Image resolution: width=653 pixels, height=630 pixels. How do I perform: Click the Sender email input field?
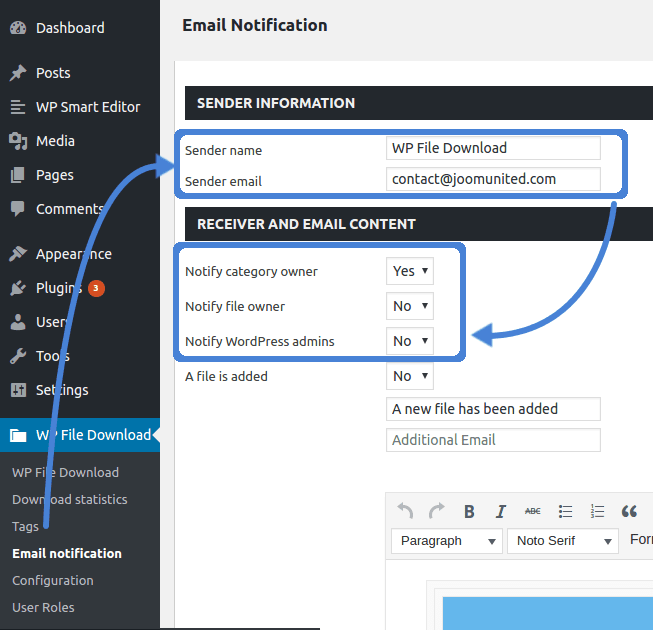pyautogui.click(x=493, y=179)
